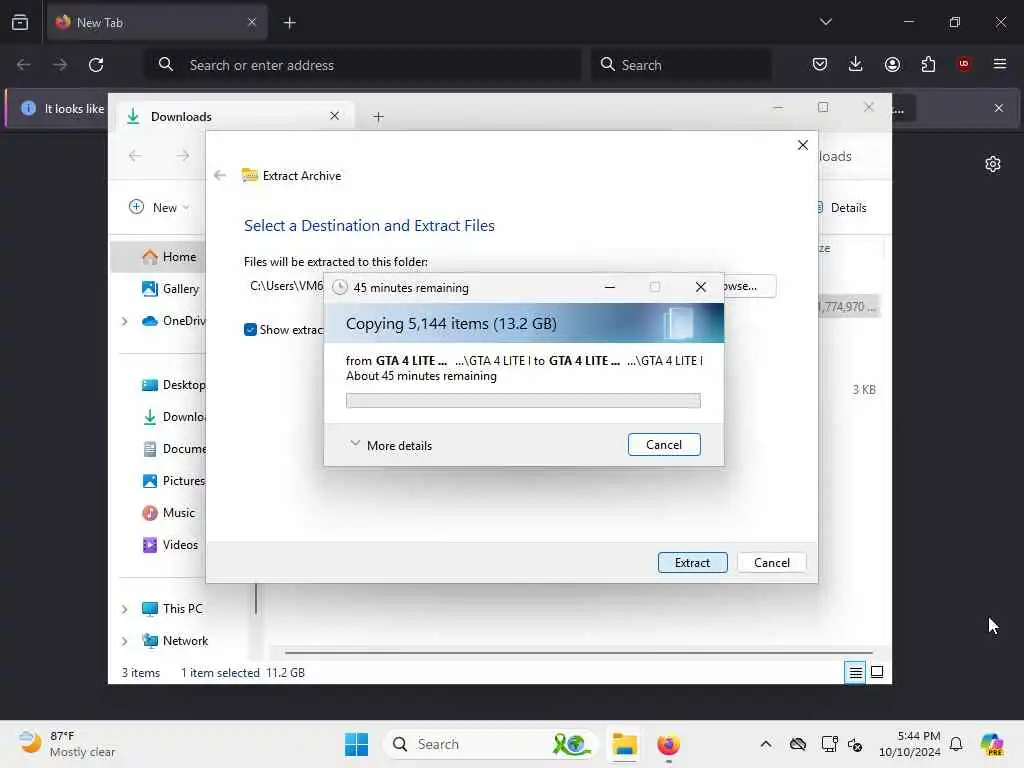The image size is (1024, 768).
Task: Open Firefox downloads panel
Action: [856, 64]
